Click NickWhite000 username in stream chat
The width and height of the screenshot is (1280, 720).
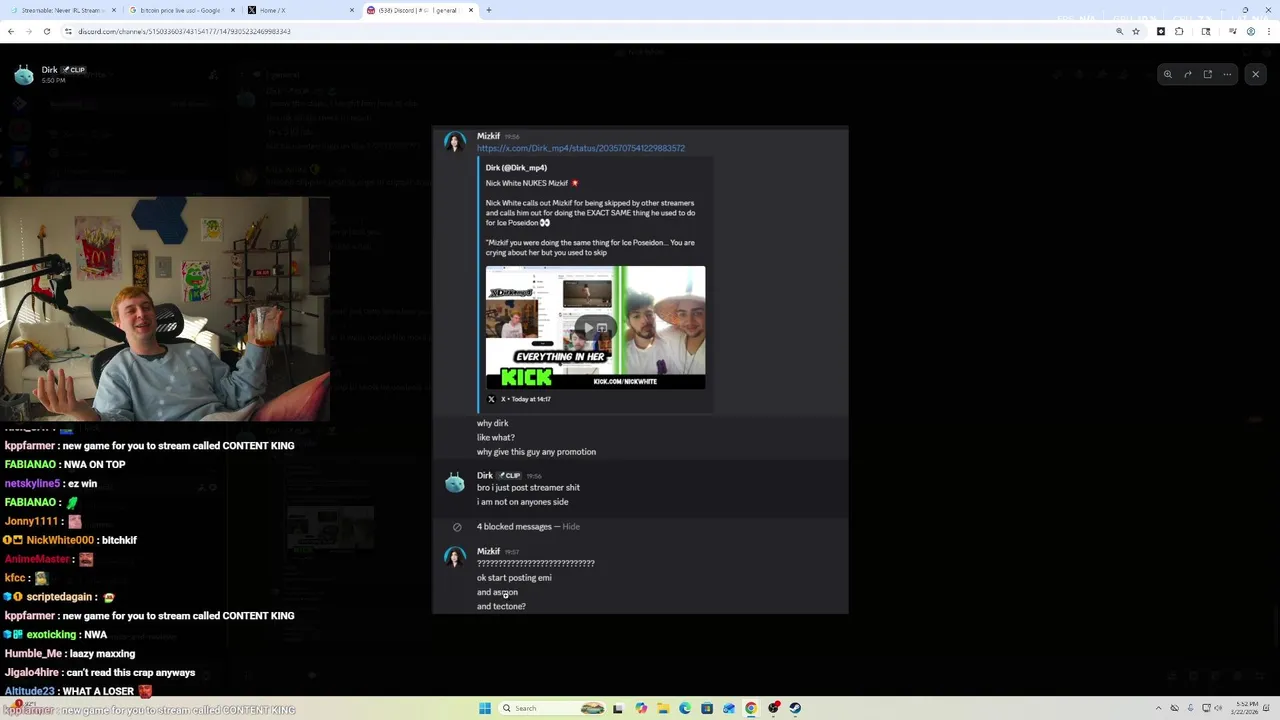60,540
